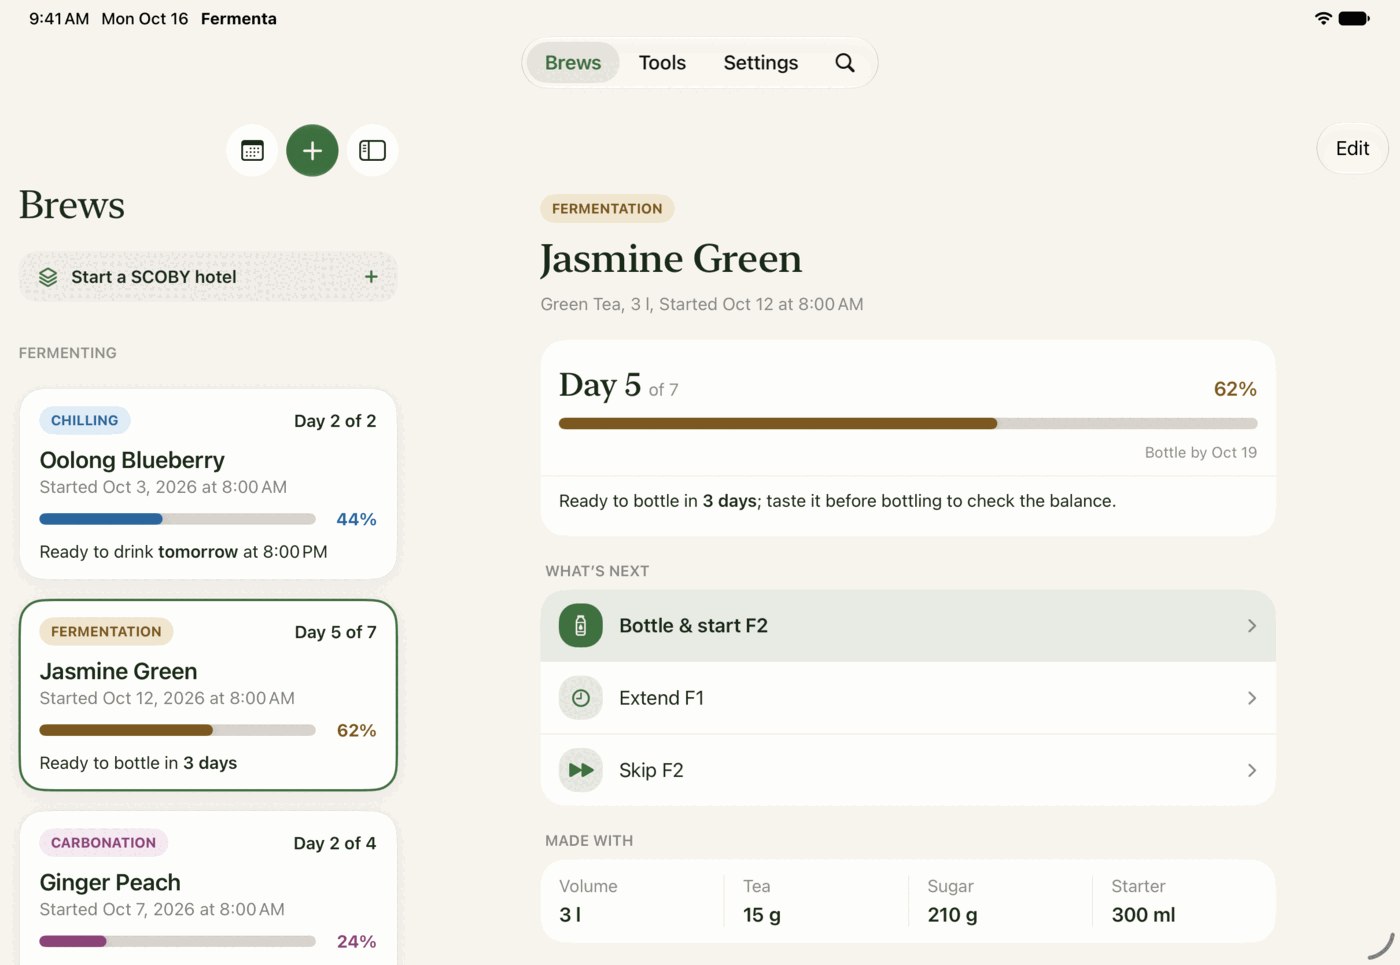Click Oolong Blueberry card progress bar
Image resolution: width=1400 pixels, height=965 pixels.
click(177, 519)
